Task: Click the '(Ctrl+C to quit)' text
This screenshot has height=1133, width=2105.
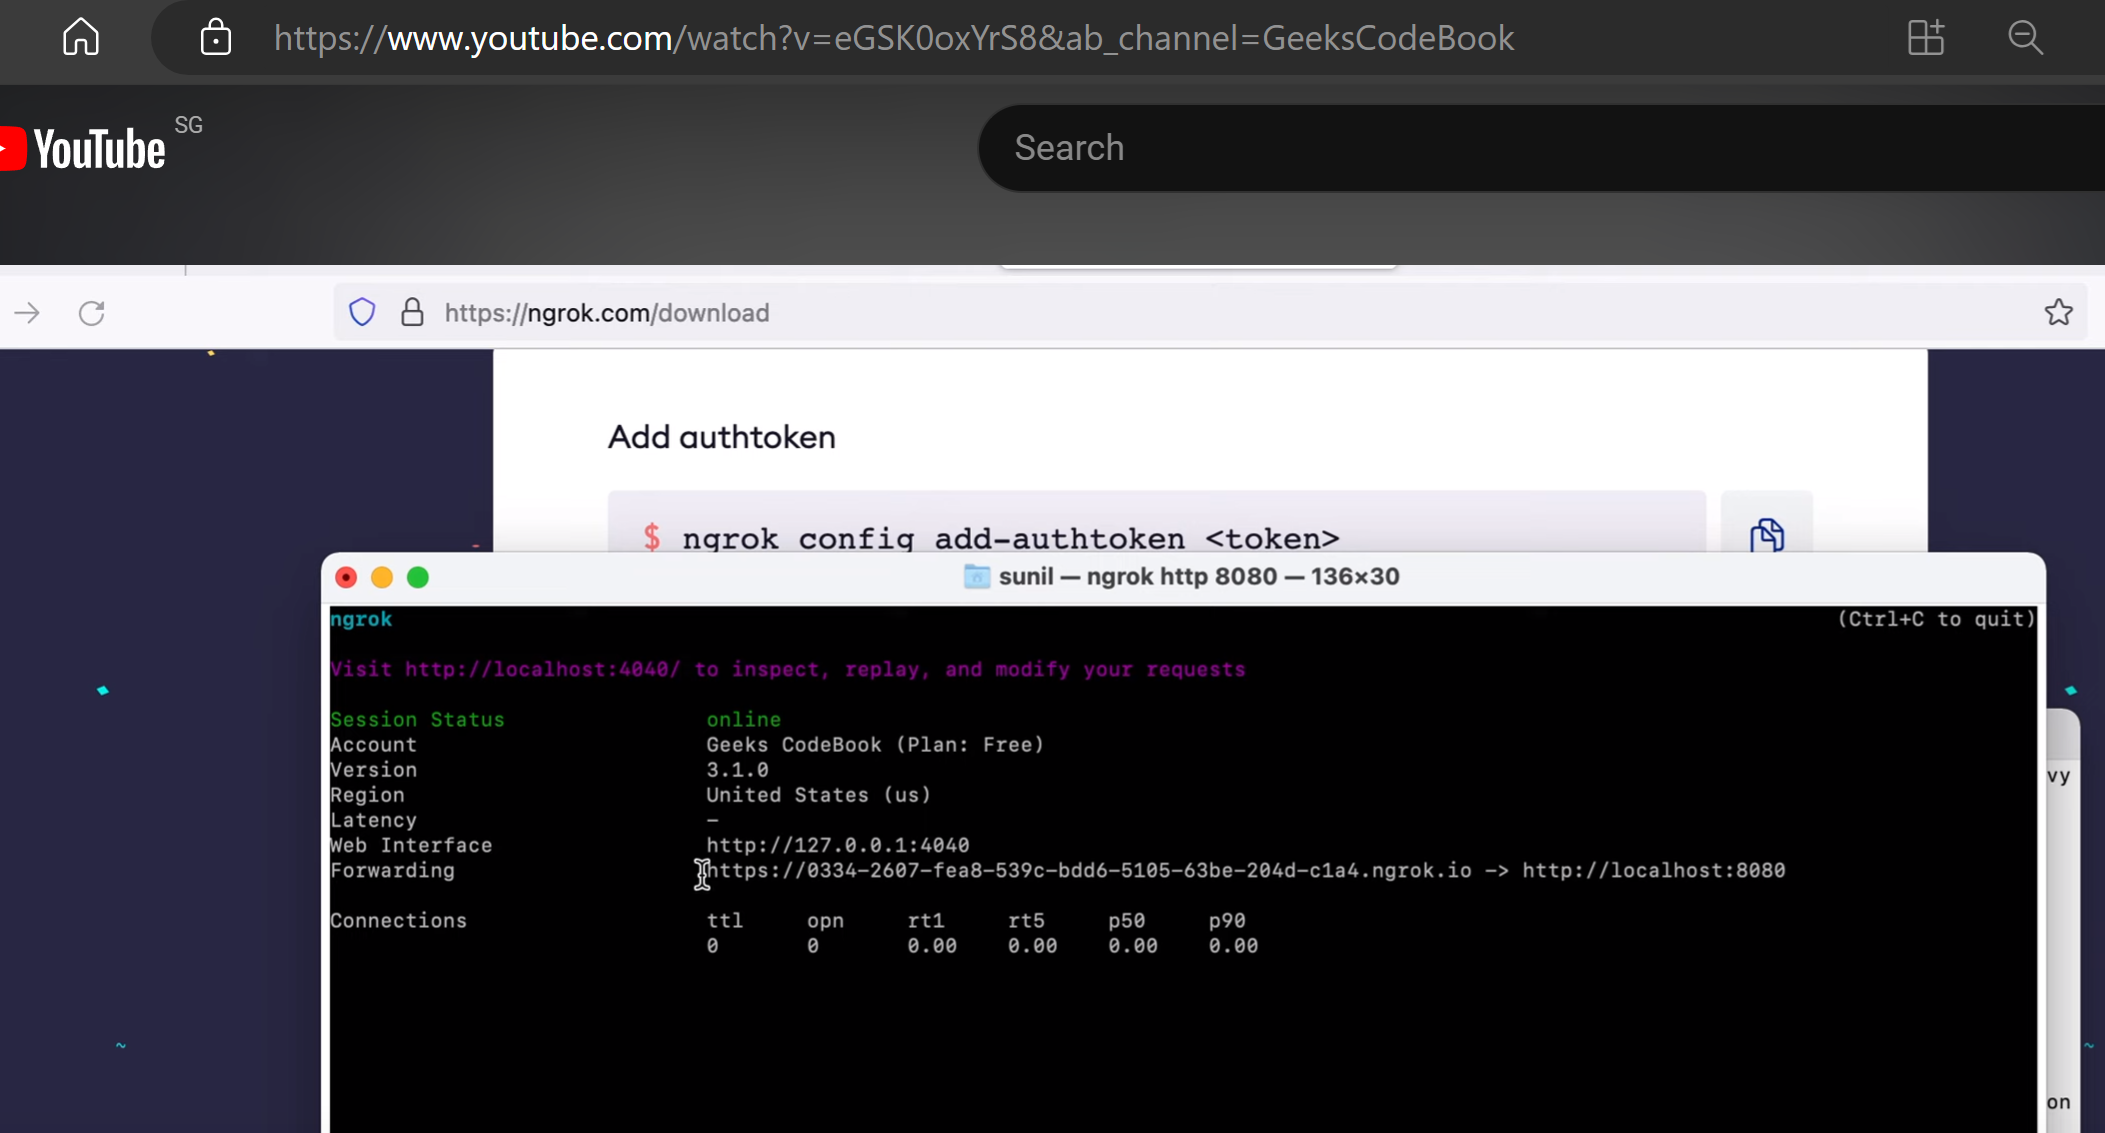Action: pyautogui.click(x=1936, y=619)
